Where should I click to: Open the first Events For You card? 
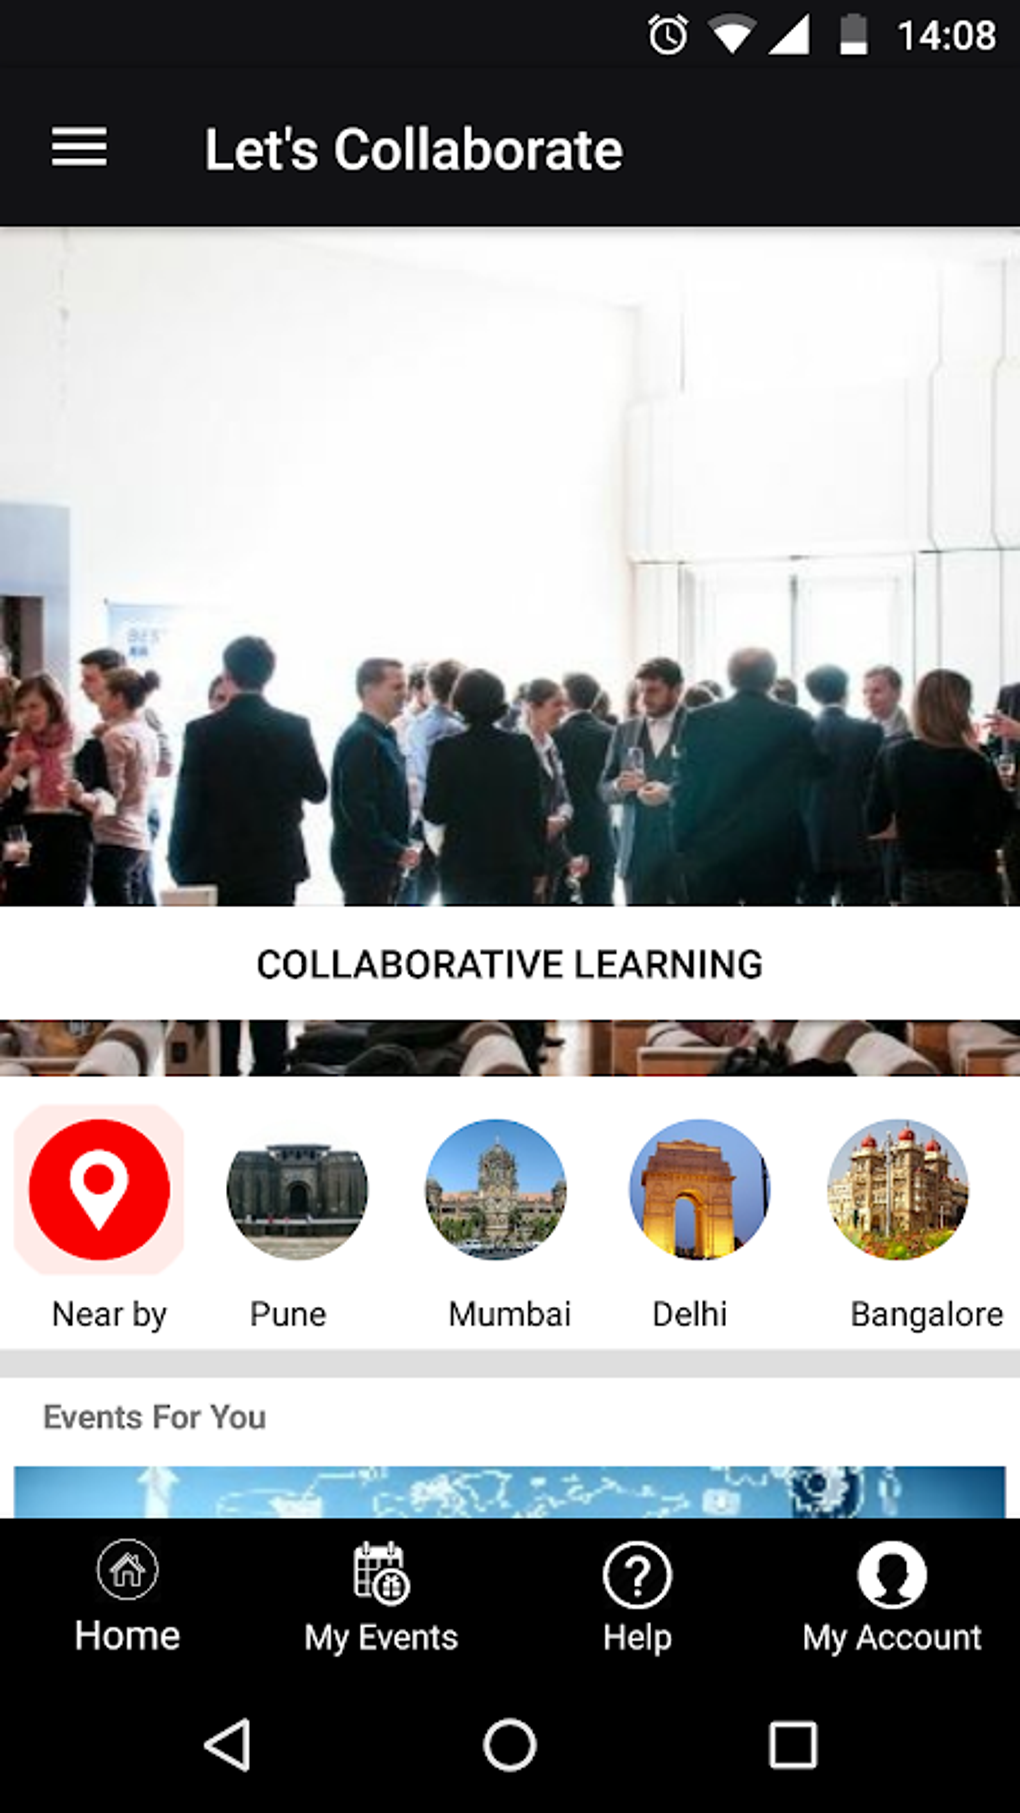point(510,1492)
